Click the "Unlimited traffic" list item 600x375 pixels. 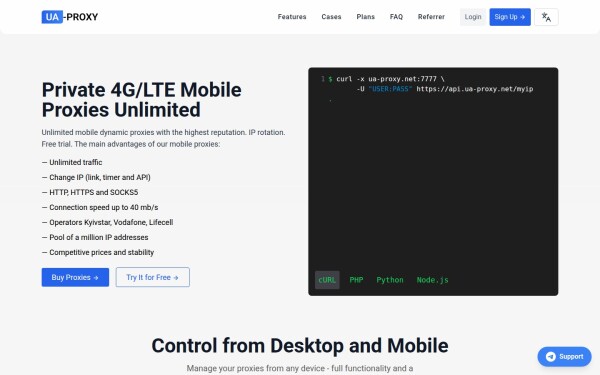click(x=72, y=162)
